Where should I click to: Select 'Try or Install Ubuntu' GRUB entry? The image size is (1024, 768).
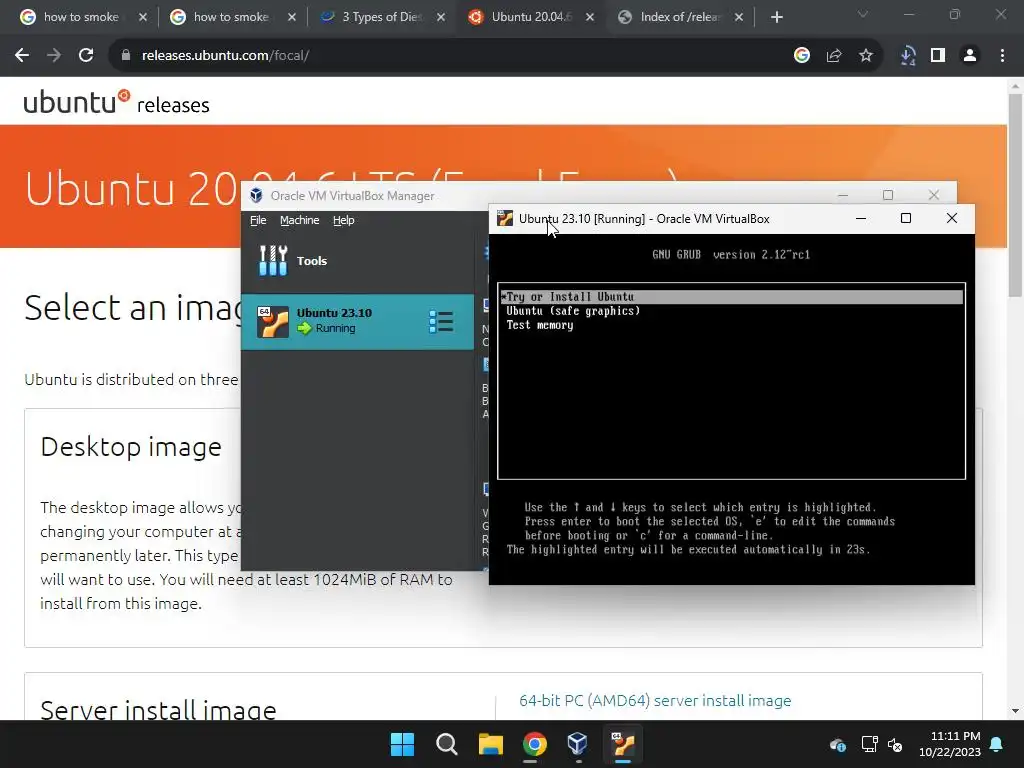(x=731, y=296)
